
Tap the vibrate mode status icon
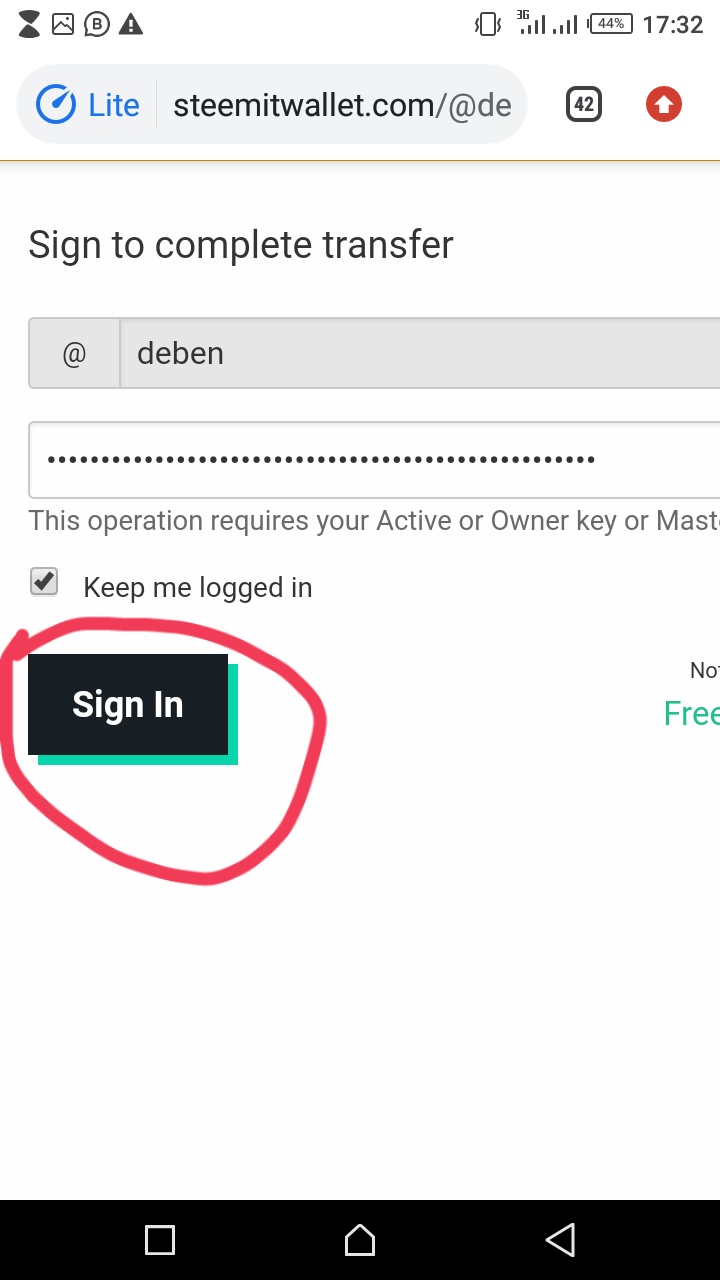tap(487, 24)
